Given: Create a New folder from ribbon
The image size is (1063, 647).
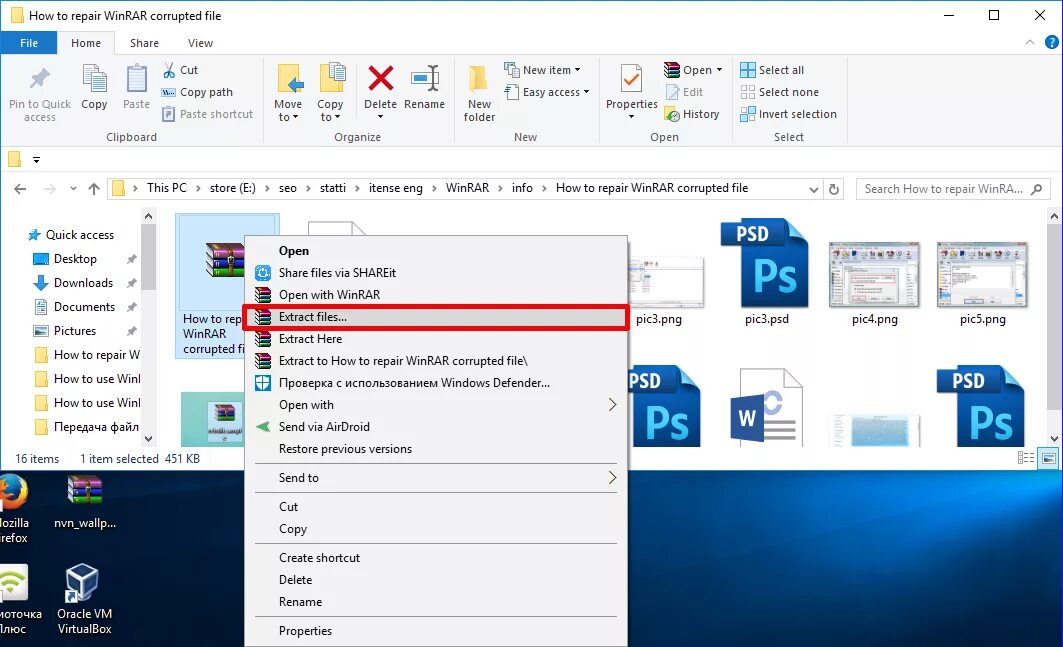Looking at the screenshot, I should pyautogui.click(x=479, y=94).
